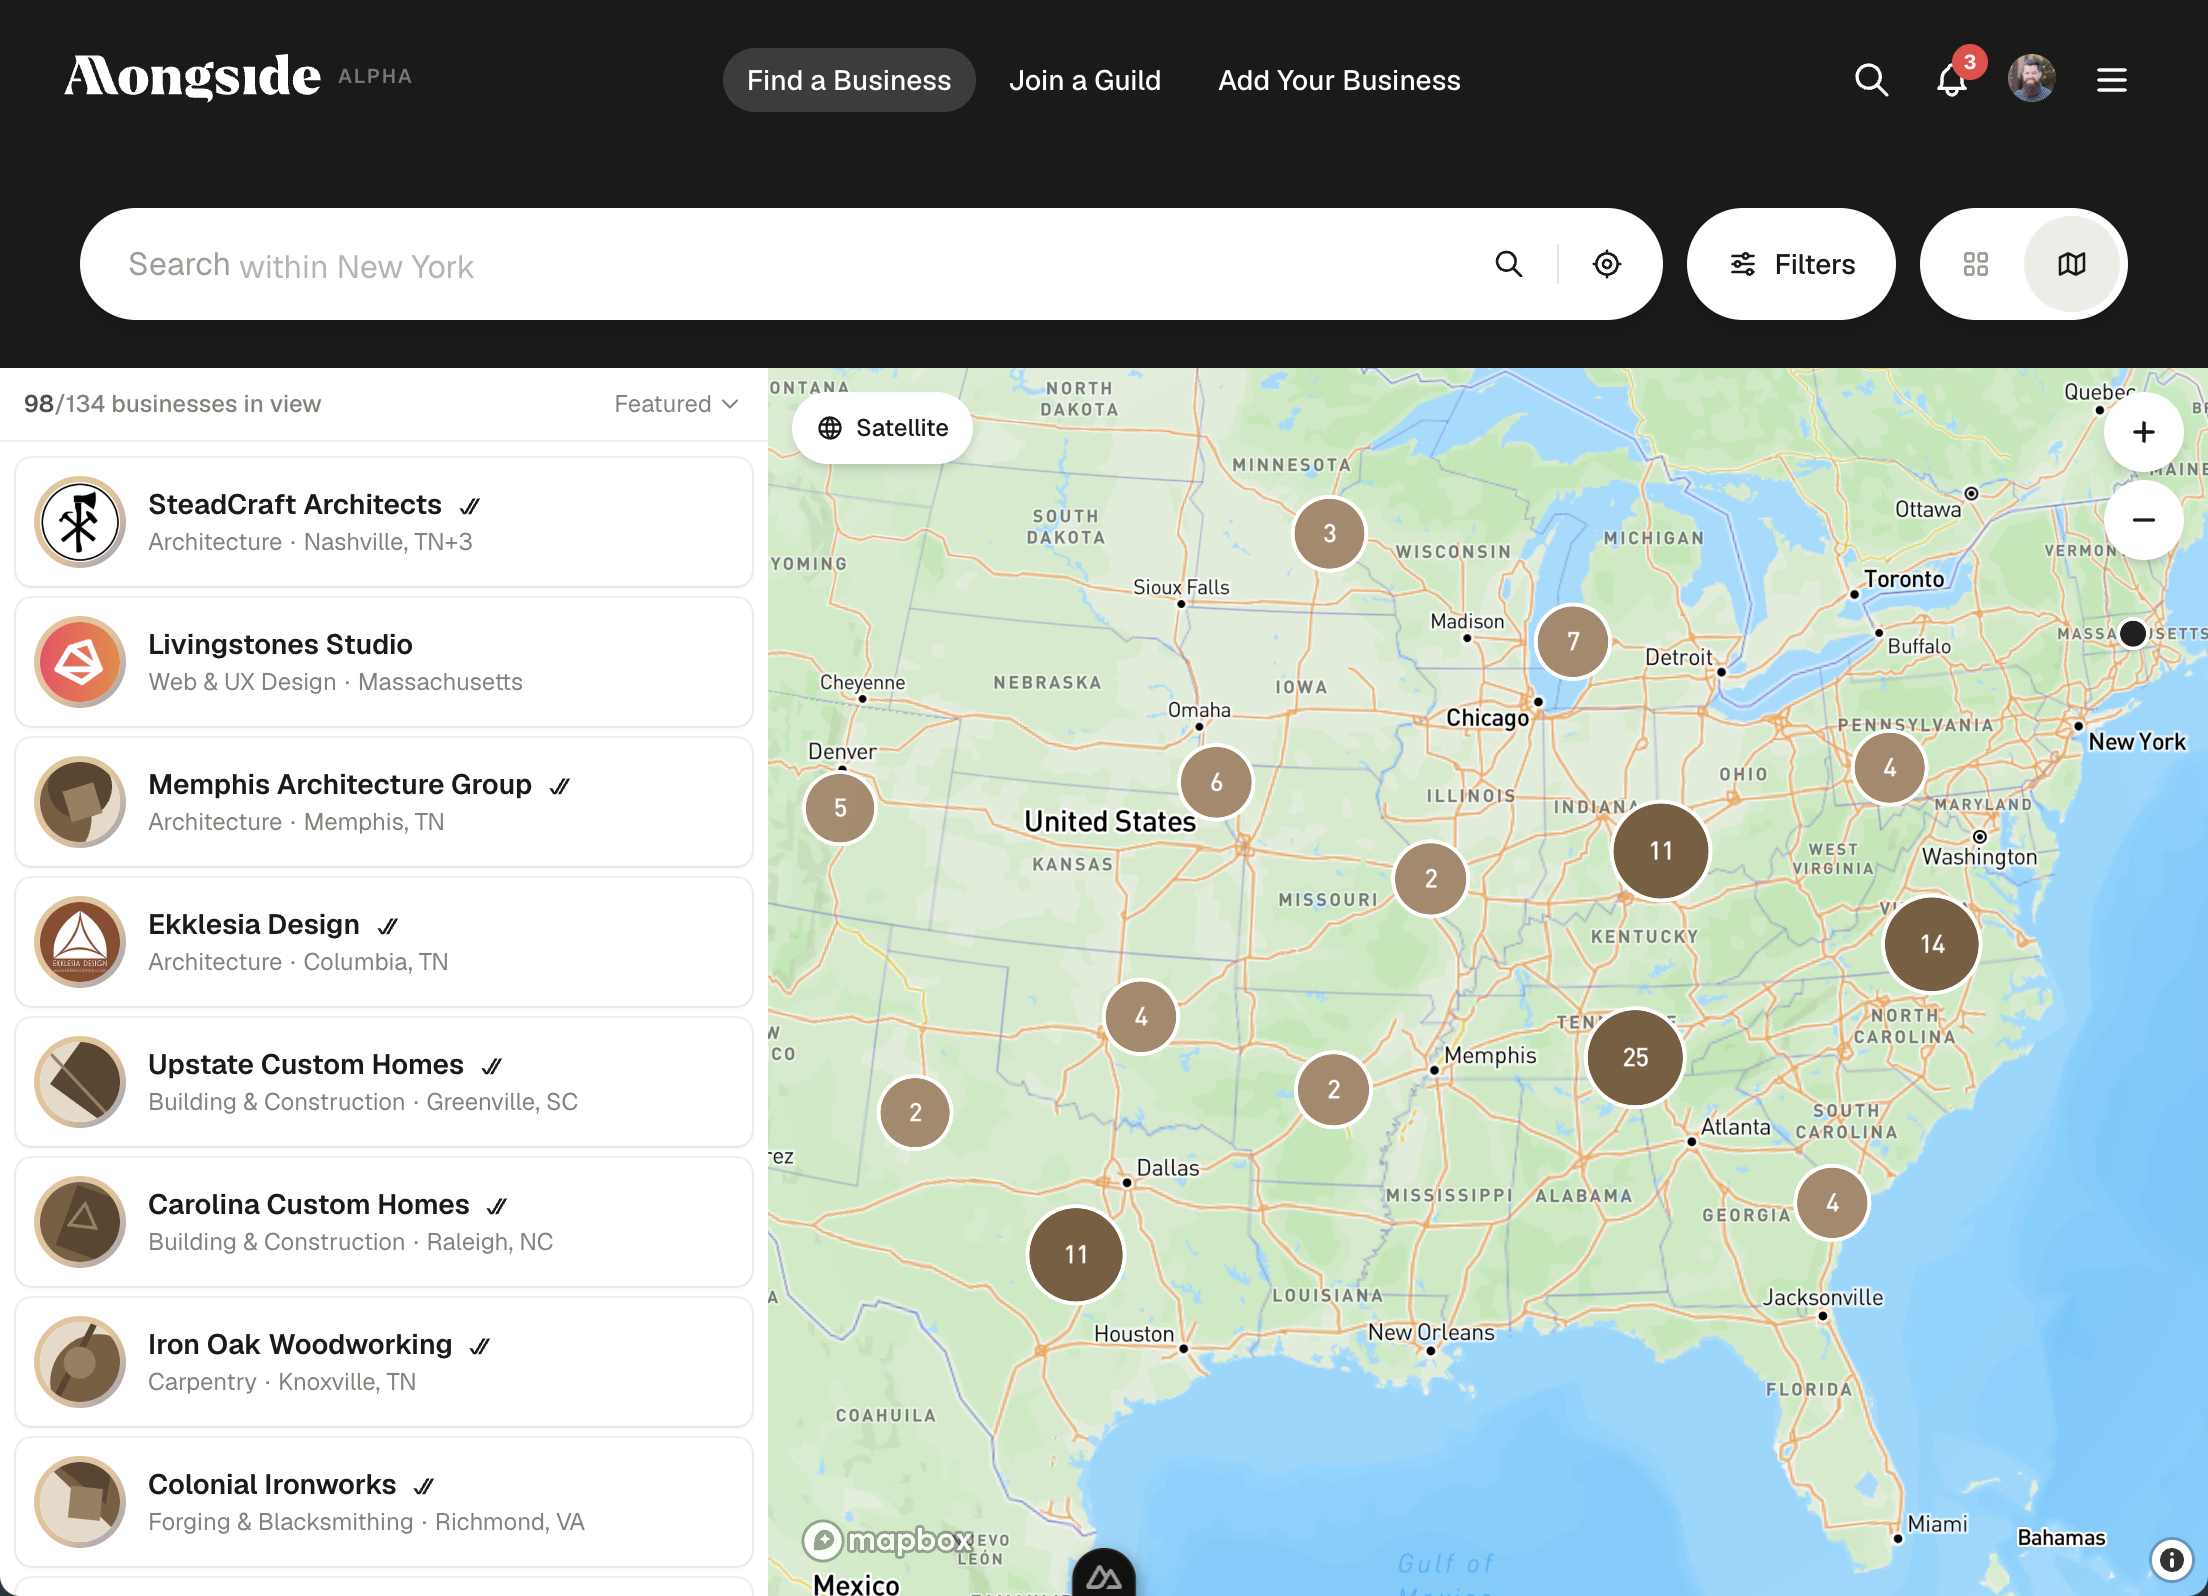Switch to grid view
The width and height of the screenshot is (2208, 1596).
coord(1976,264)
